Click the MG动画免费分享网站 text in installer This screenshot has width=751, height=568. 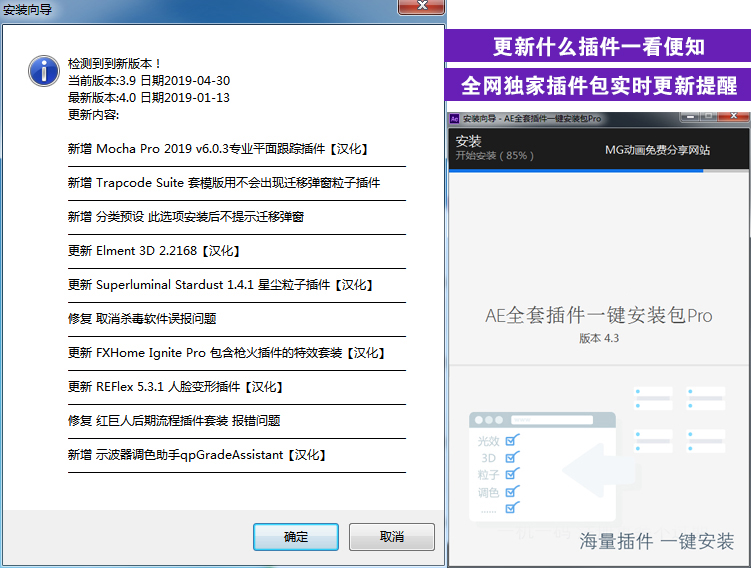tap(657, 150)
